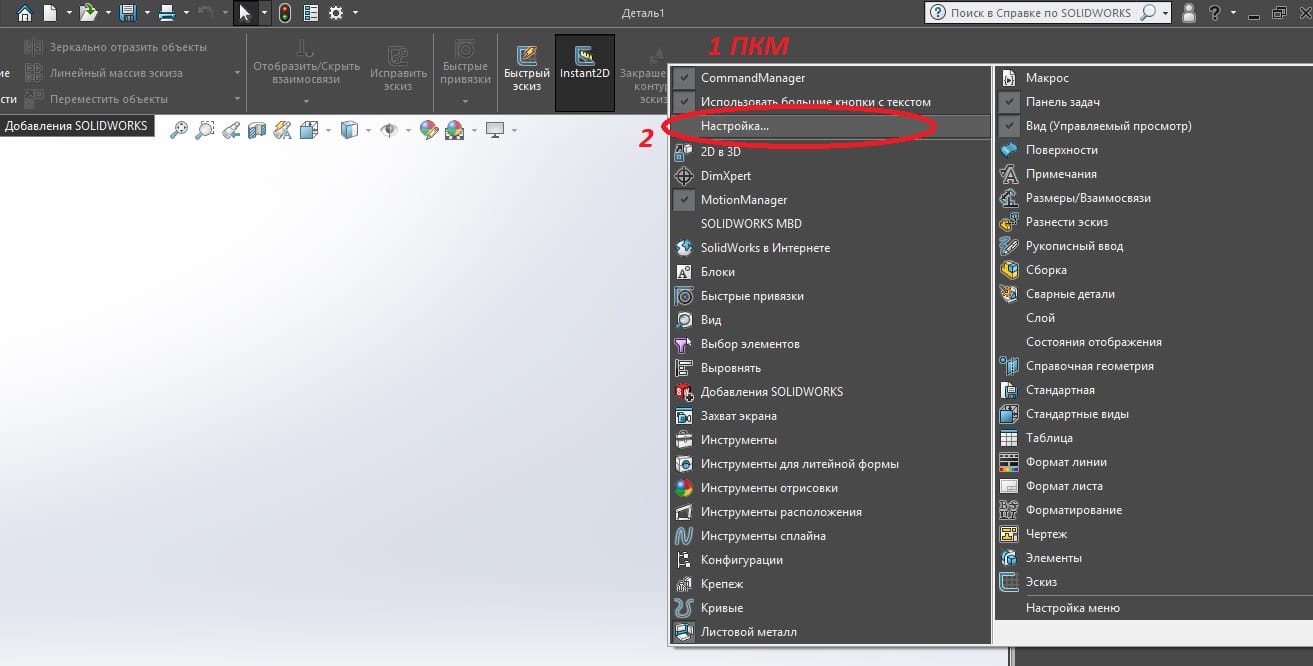
Task: Enable the DimXpert toolbar
Action: point(832,176)
